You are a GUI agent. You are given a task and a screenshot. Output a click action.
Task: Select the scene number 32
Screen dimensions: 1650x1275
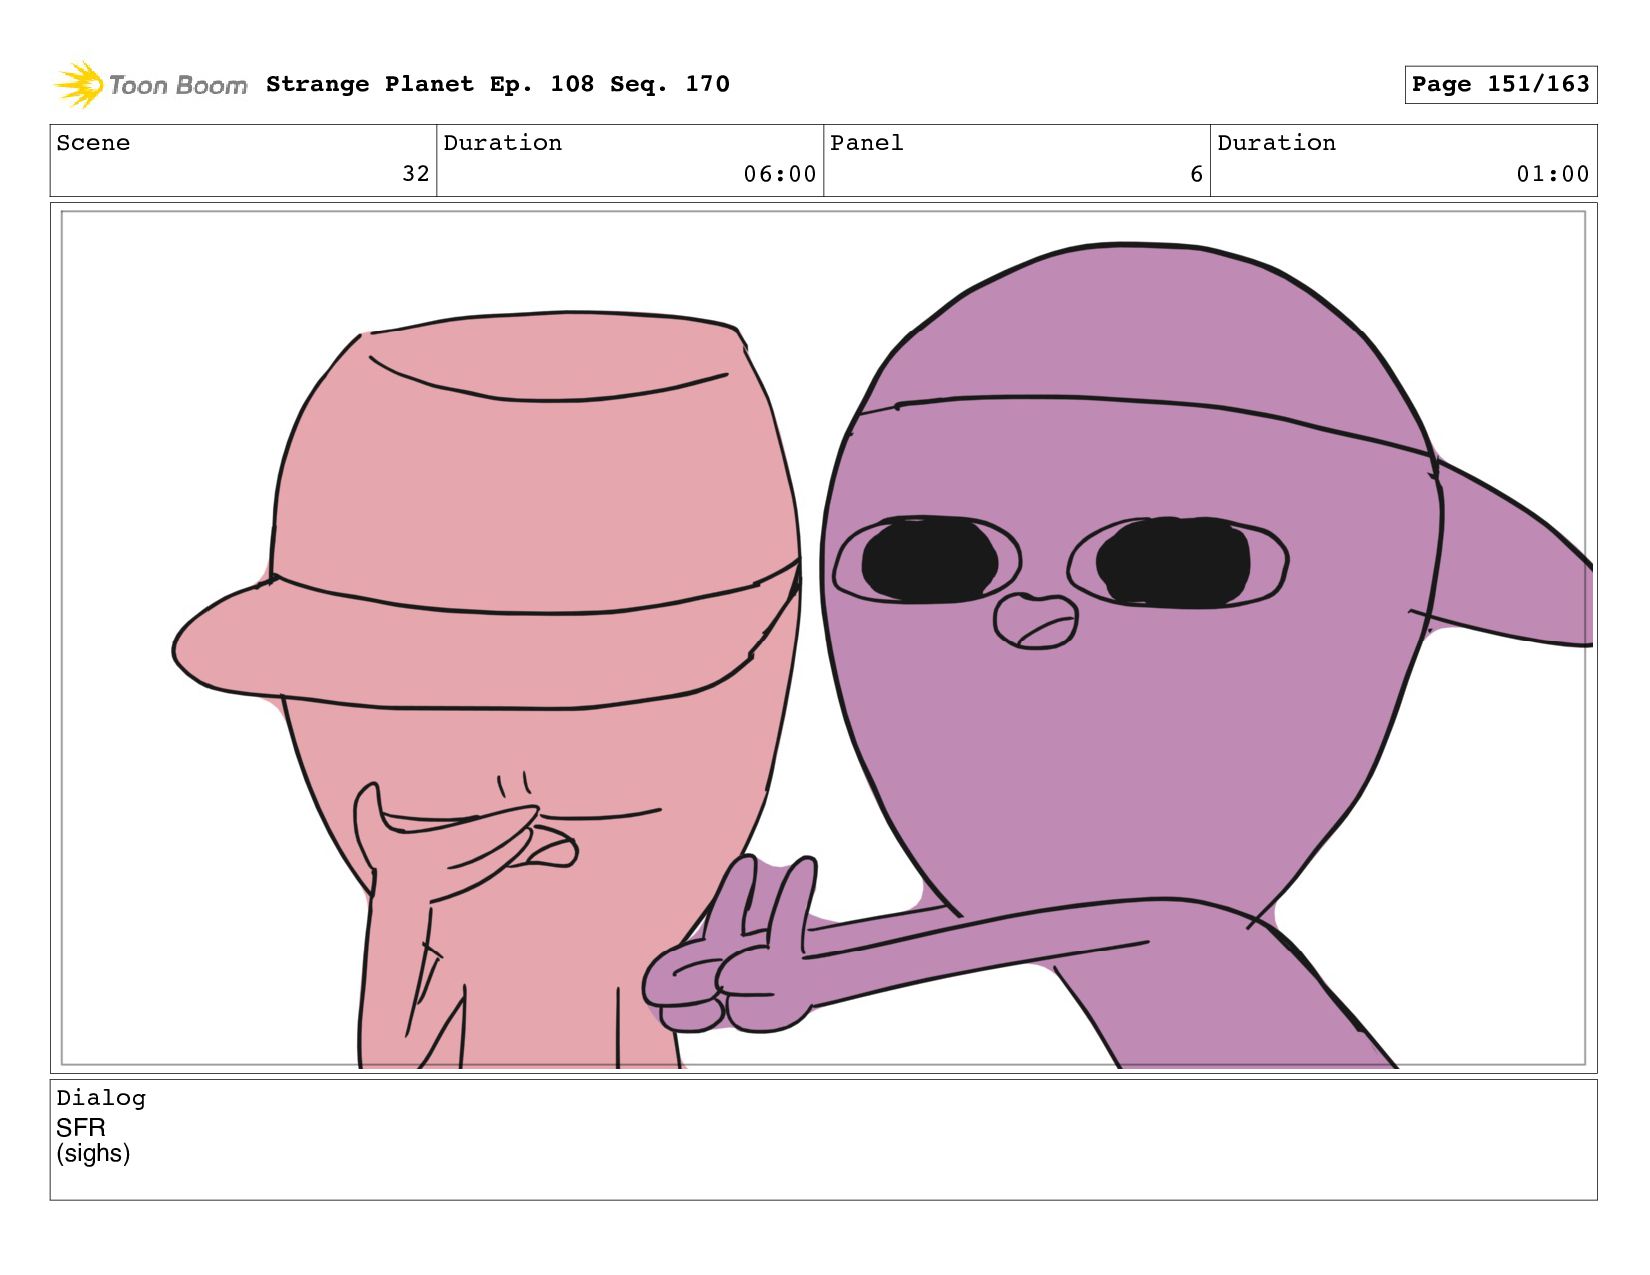pyautogui.click(x=416, y=174)
